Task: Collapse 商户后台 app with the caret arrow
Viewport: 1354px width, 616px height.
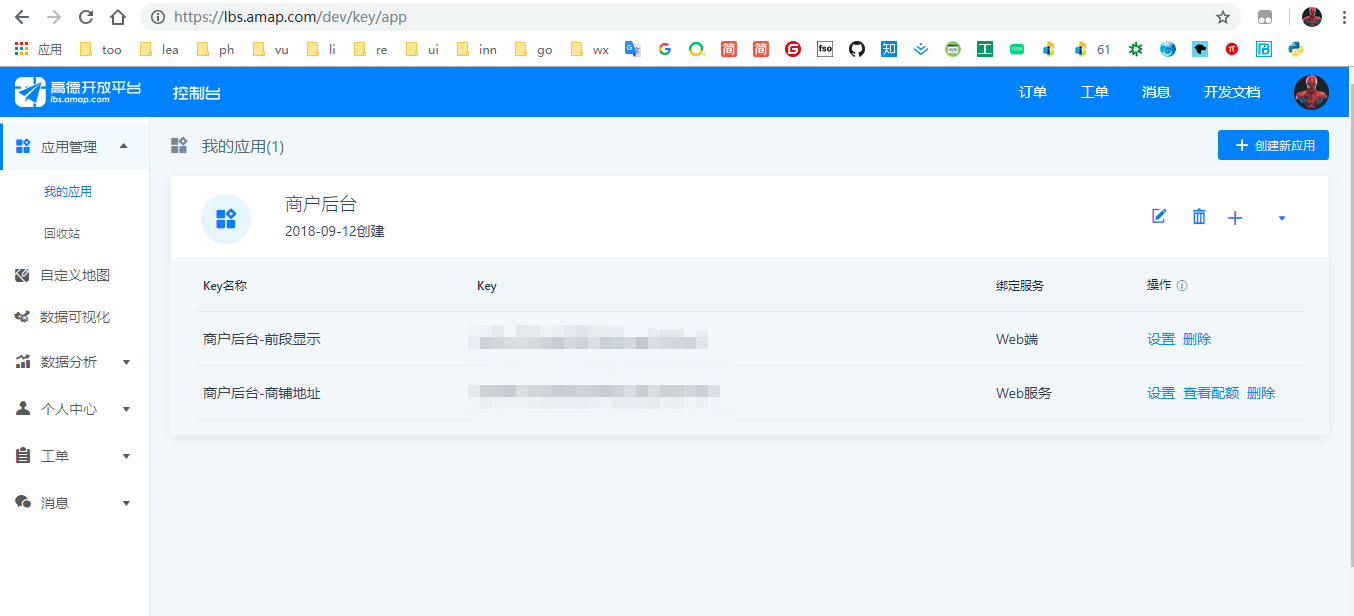Action: click(x=1282, y=217)
